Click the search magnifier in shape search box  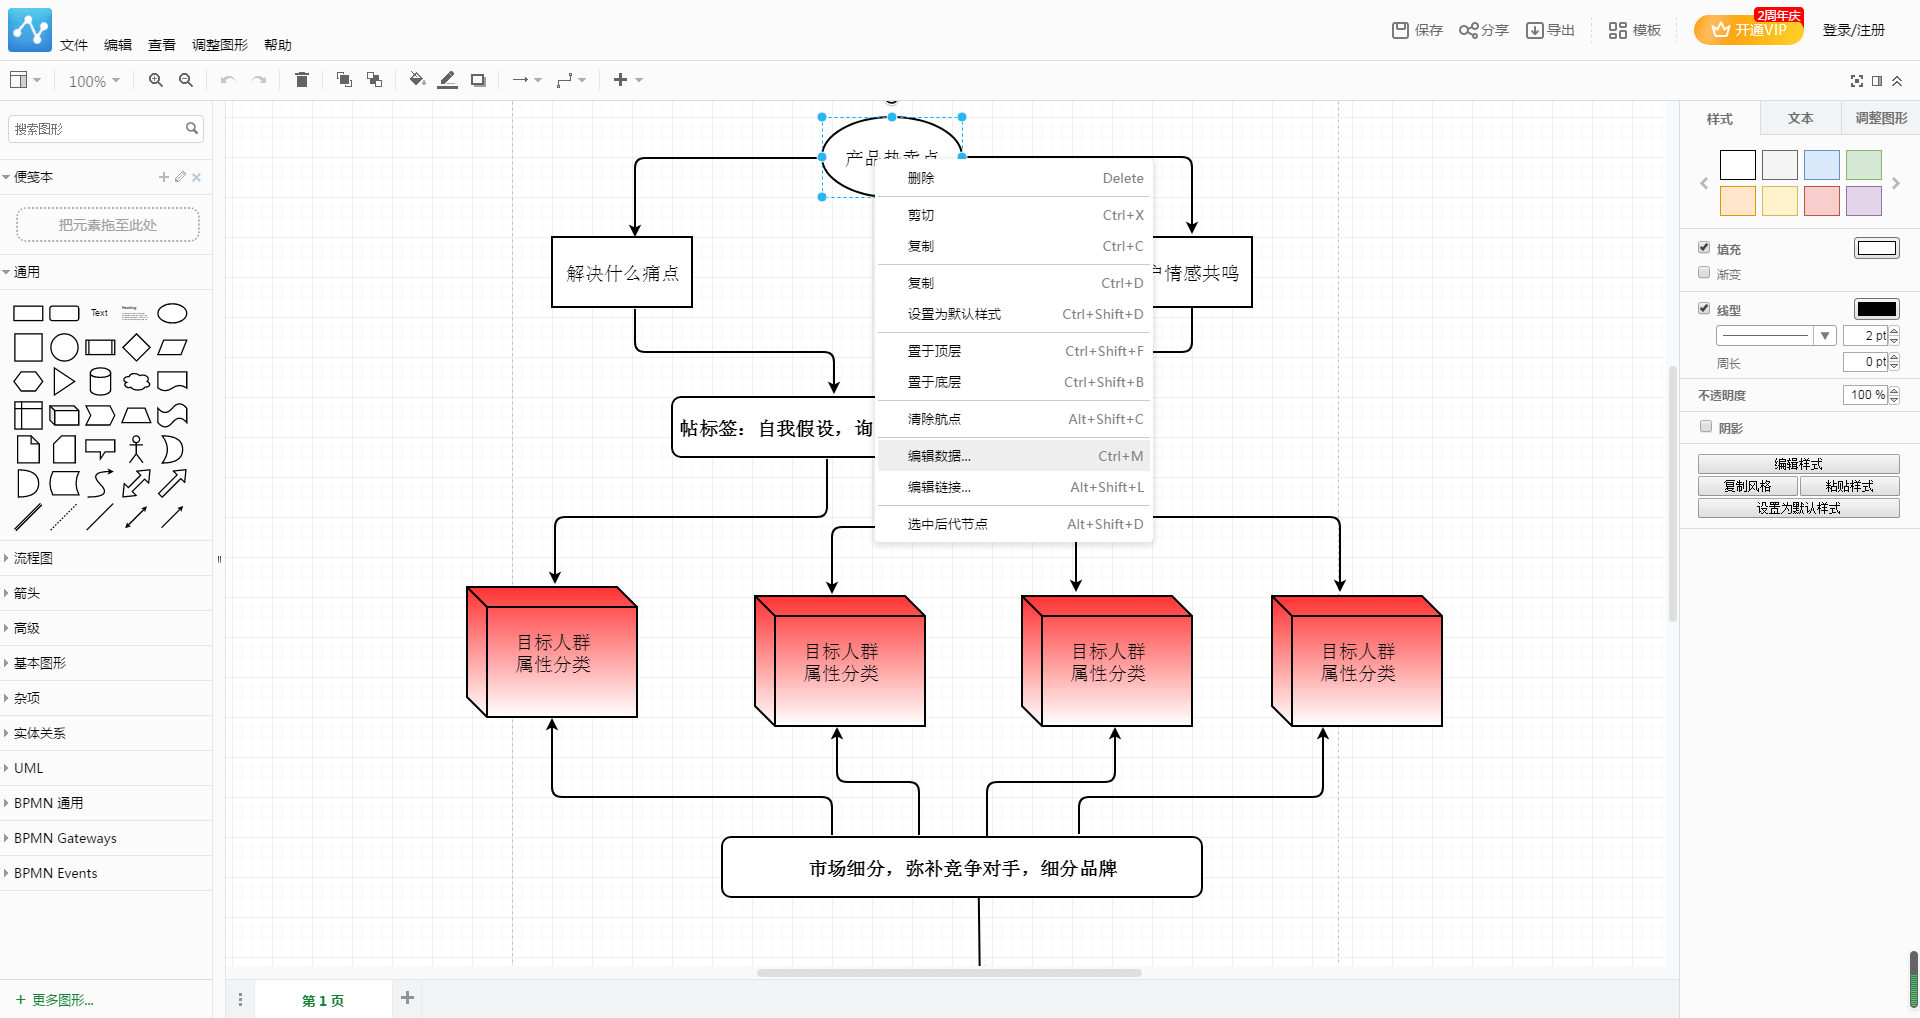[192, 129]
